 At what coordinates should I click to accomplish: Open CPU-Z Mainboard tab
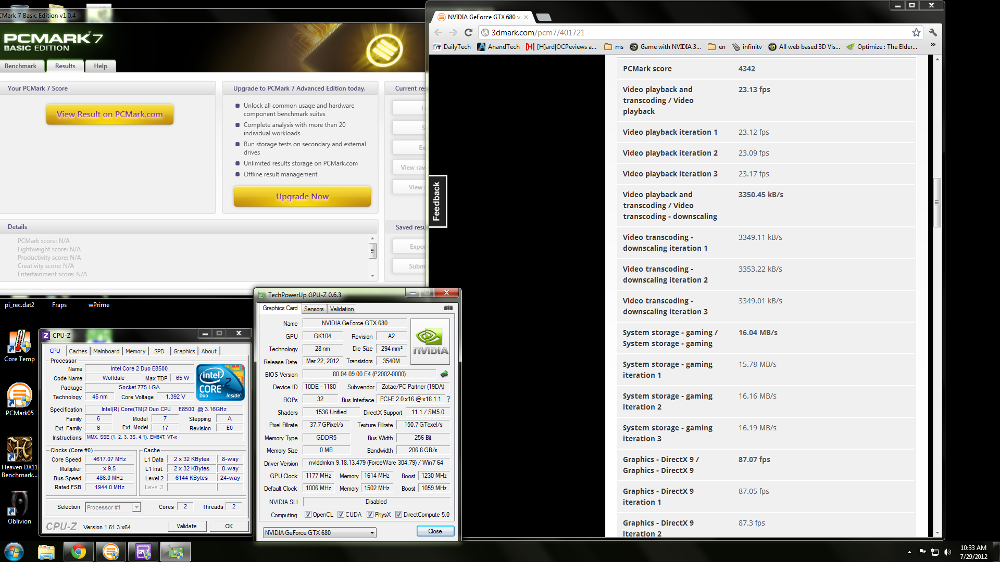point(106,351)
